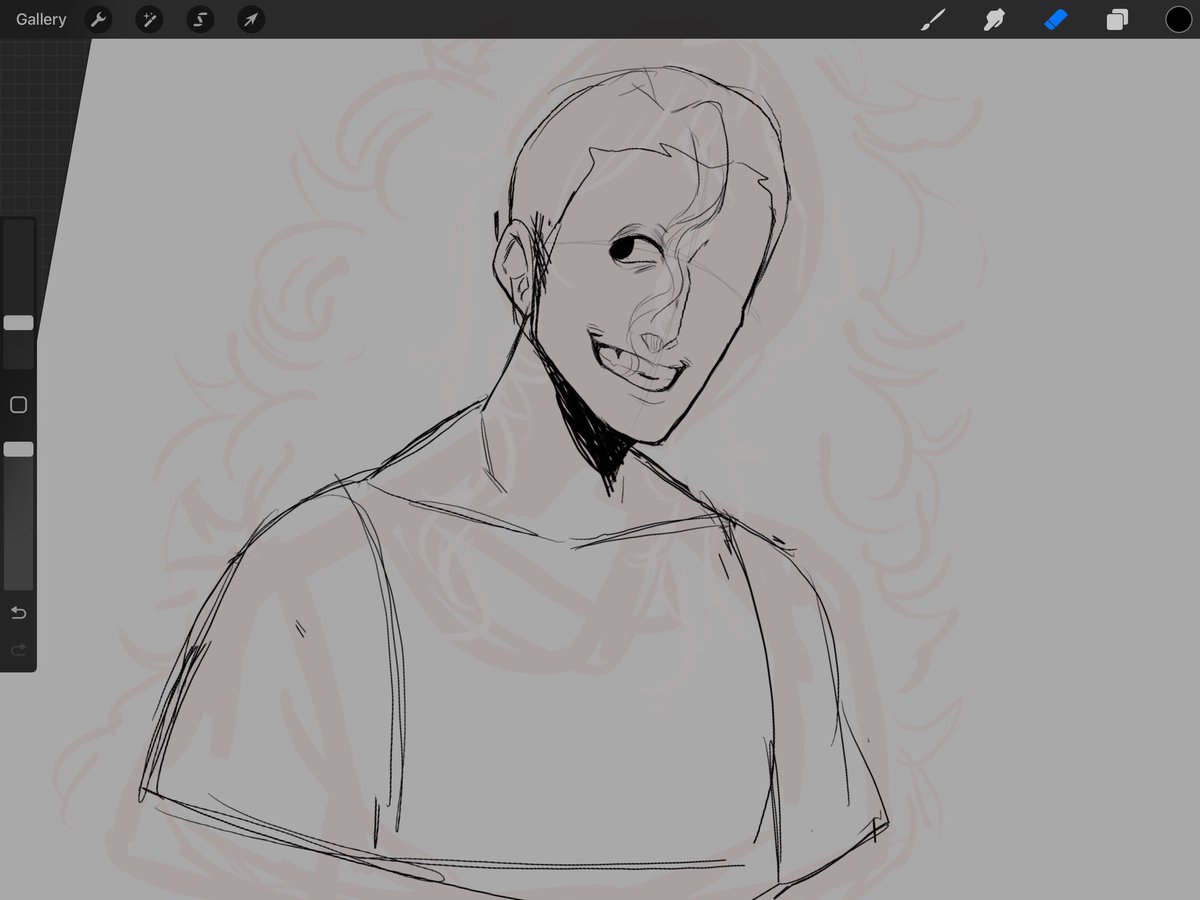Screen dimensions: 1200x900
Task: Click the brush size slider handle
Action: pyautogui.click(x=18, y=323)
